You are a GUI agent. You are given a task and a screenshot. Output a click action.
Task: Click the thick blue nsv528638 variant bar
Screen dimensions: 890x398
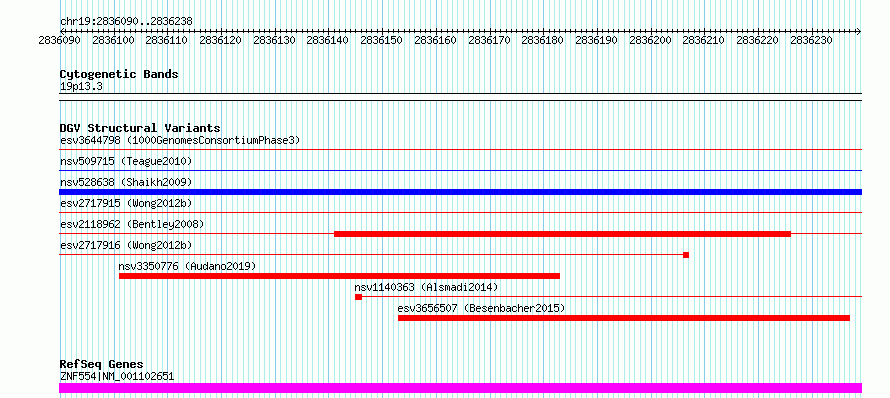[460, 192]
